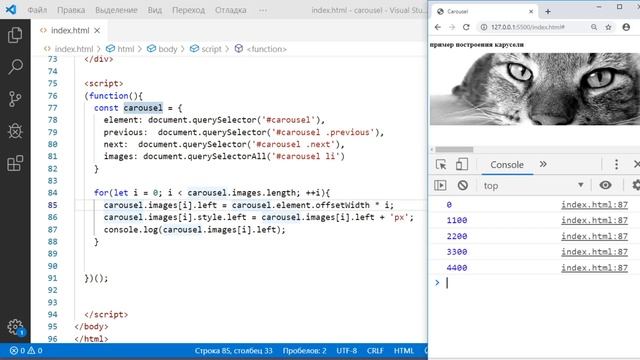Go forward in the browser
The image size is (640, 360).
tap(452, 27)
